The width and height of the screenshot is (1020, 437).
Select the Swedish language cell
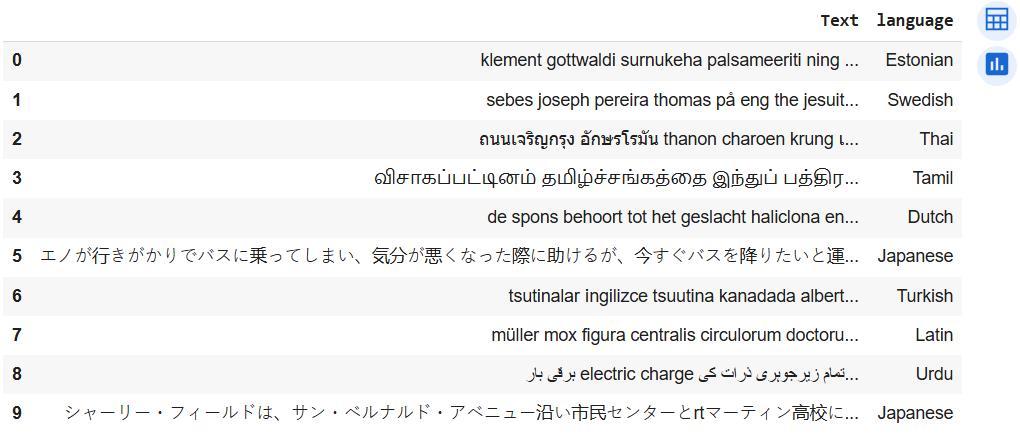point(920,100)
